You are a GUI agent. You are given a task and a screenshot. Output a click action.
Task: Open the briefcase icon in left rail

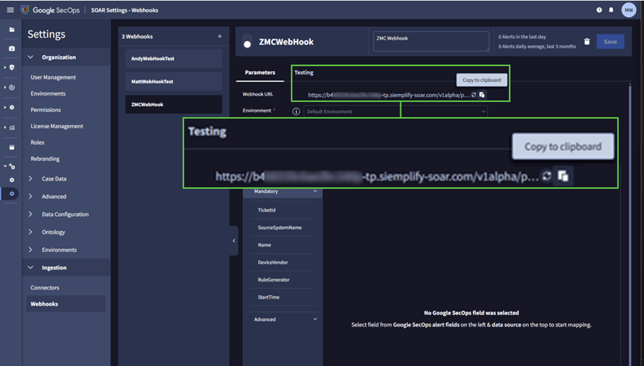12,48
